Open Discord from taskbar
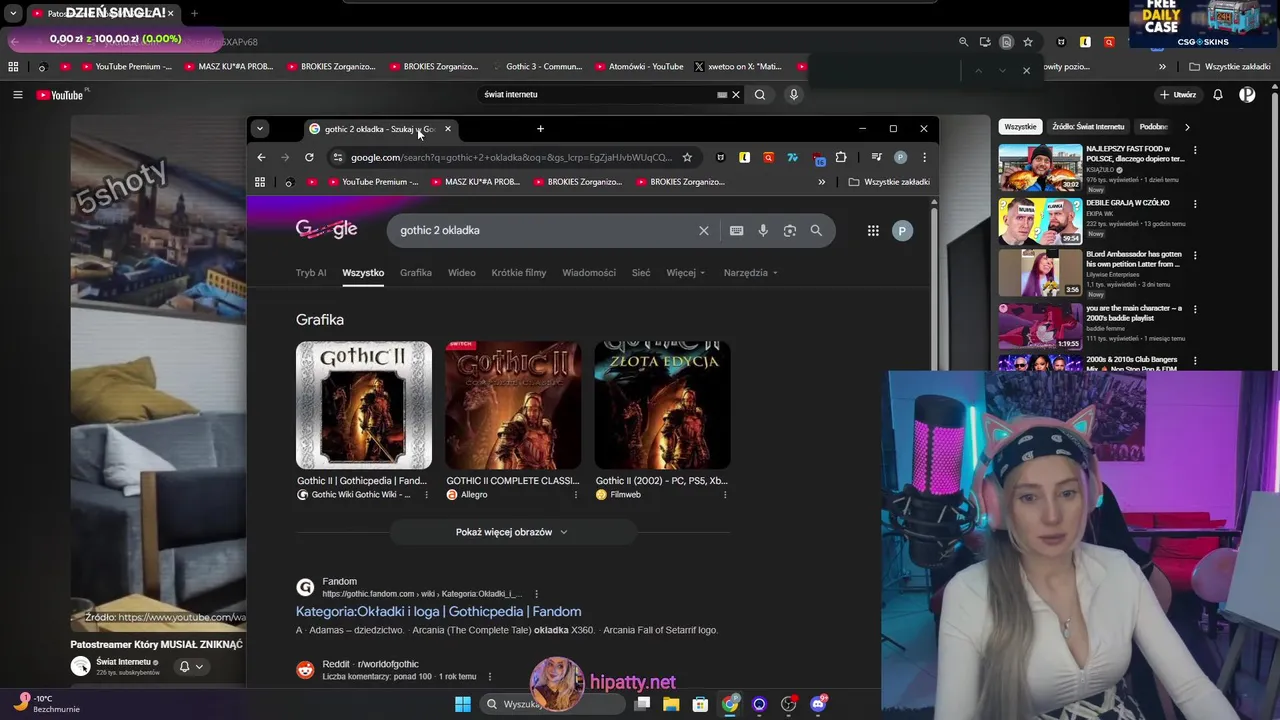 (x=818, y=704)
